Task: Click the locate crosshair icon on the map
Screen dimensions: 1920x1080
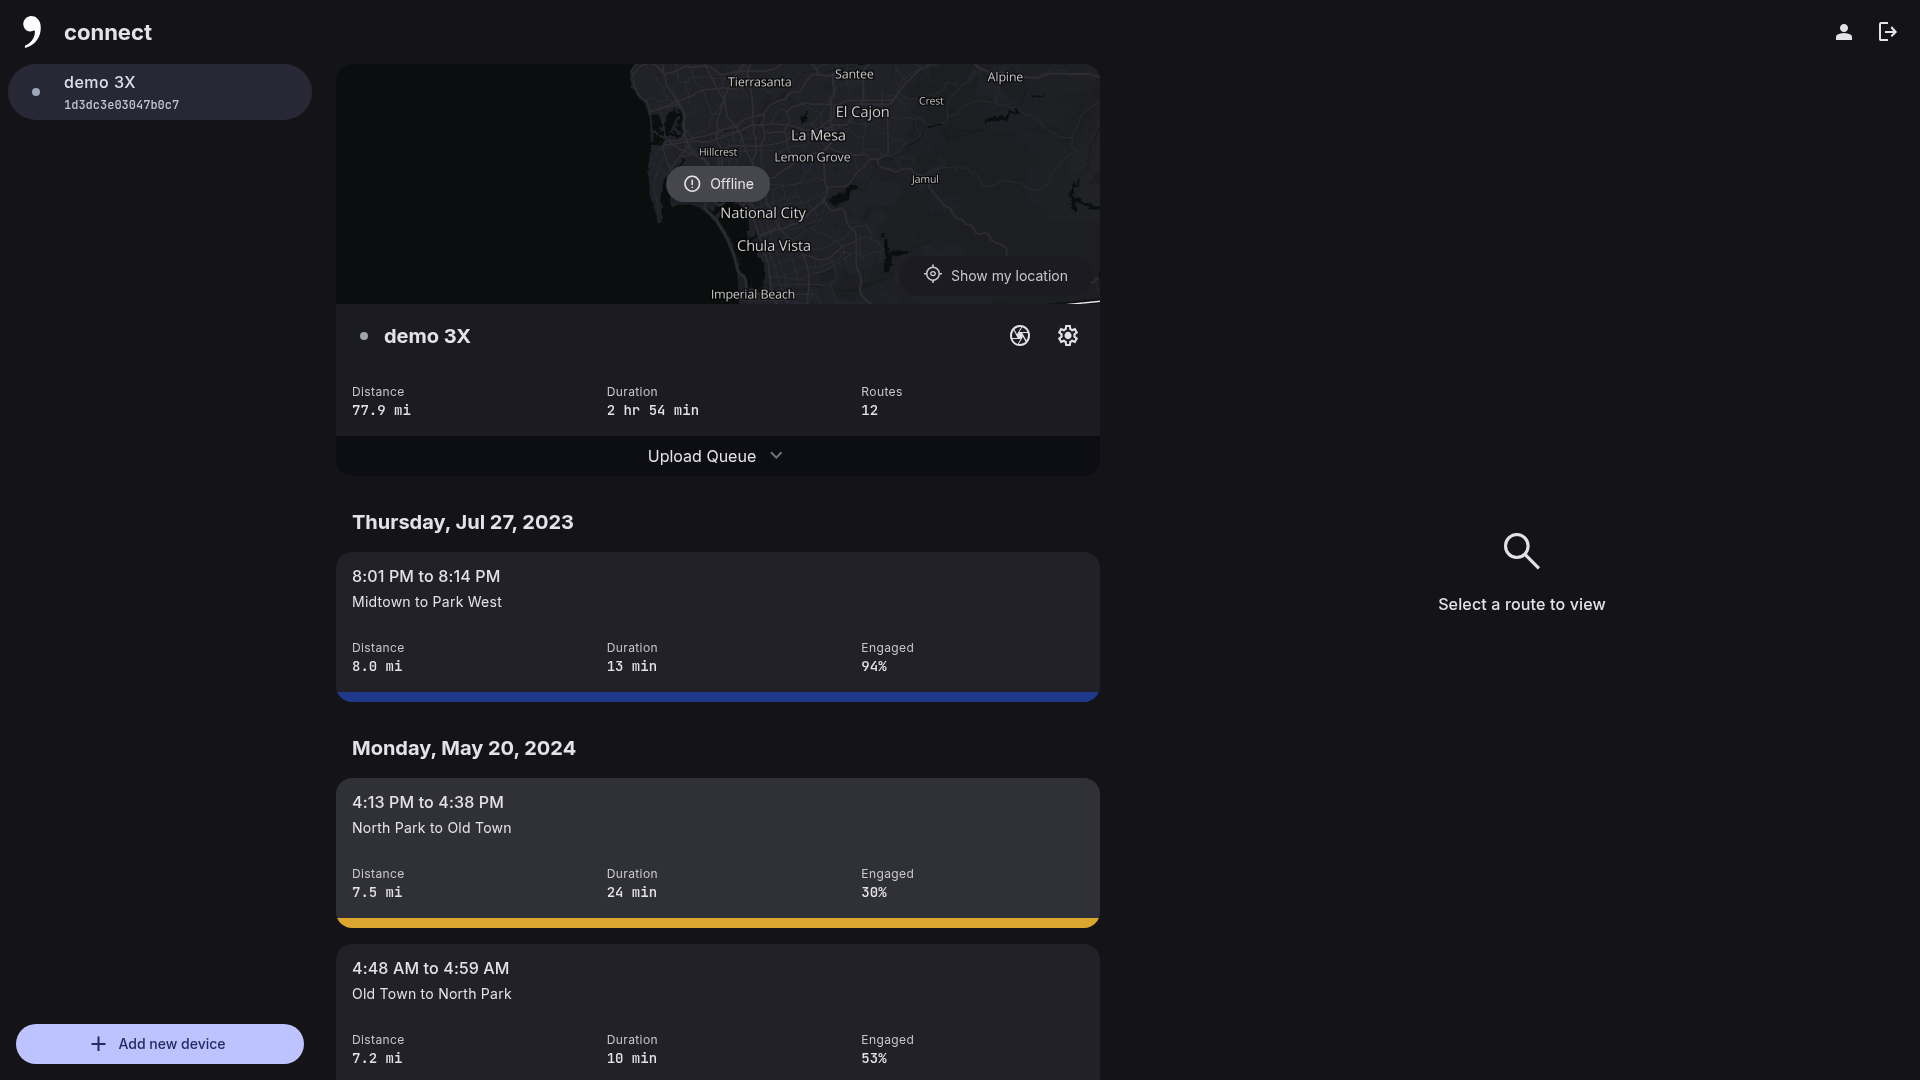Action: point(932,275)
